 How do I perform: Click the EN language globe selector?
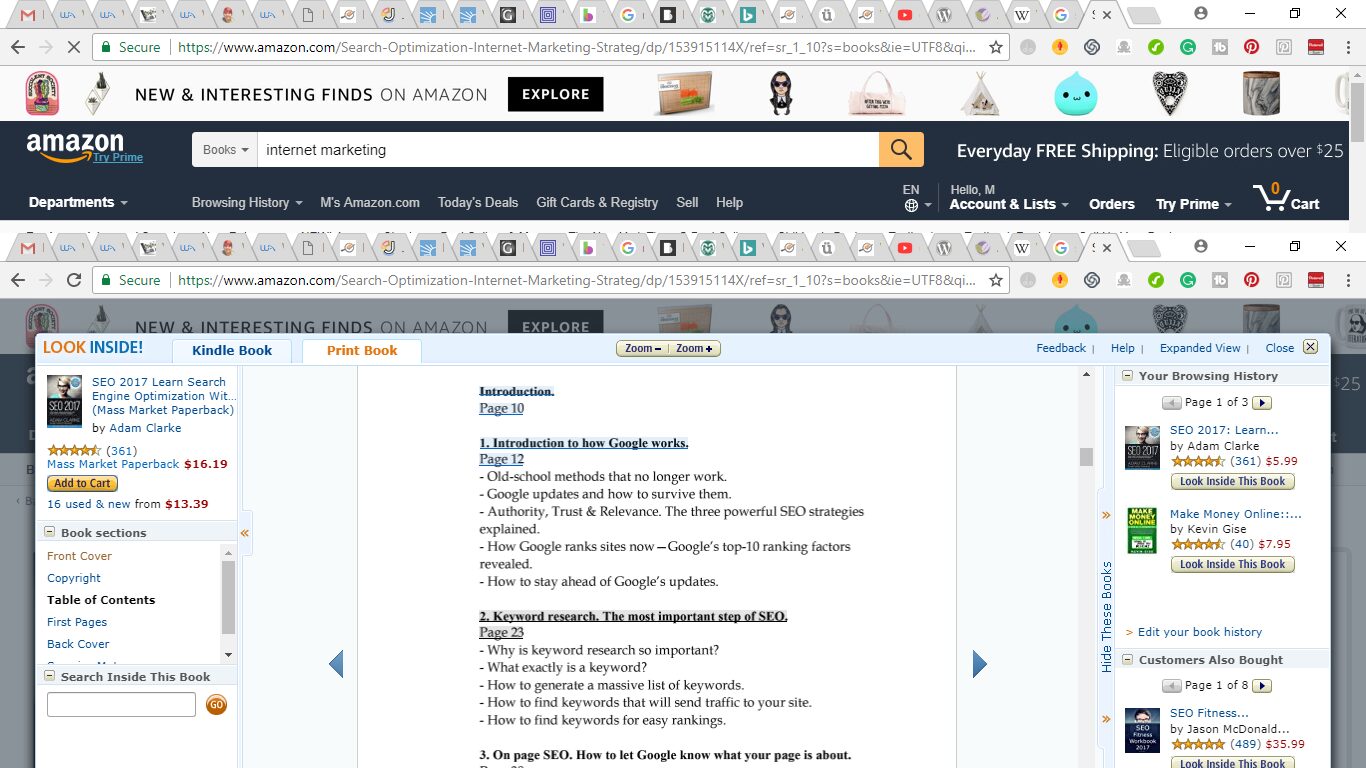(x=916, y=198)
